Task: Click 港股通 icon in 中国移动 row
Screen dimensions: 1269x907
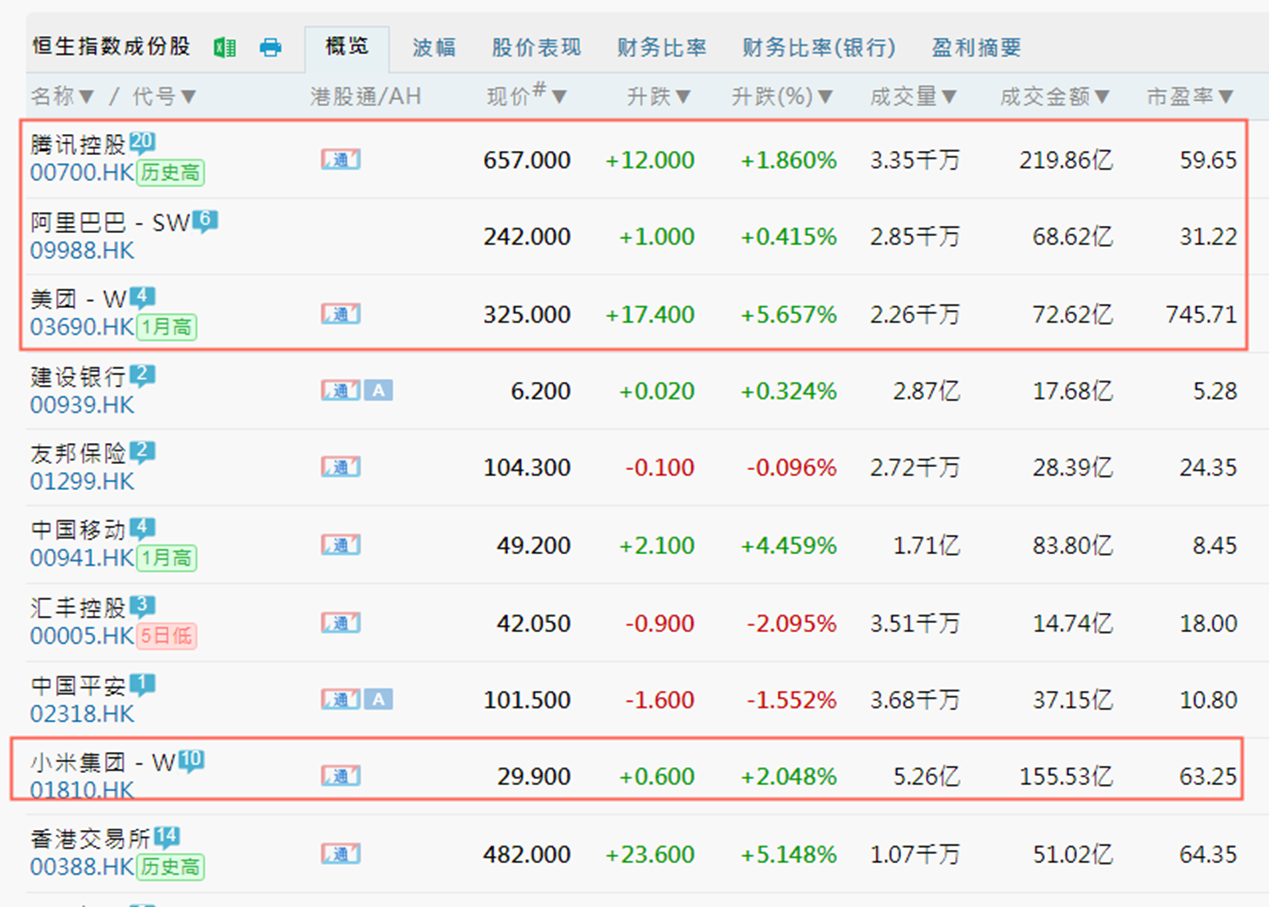Action: click(341, 545)
